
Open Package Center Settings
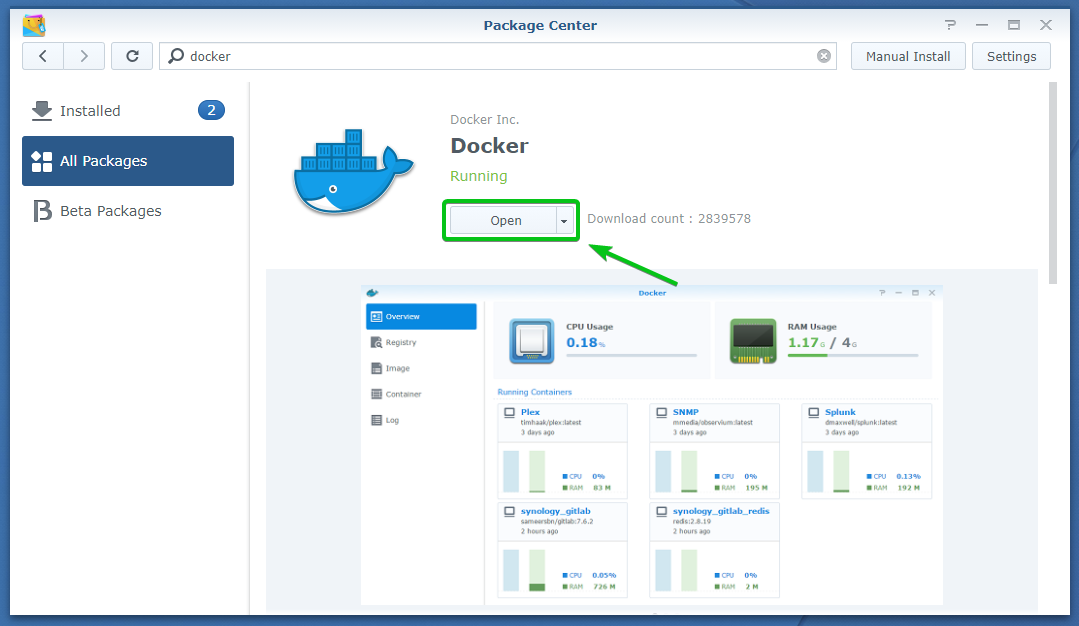point(1011,56)
